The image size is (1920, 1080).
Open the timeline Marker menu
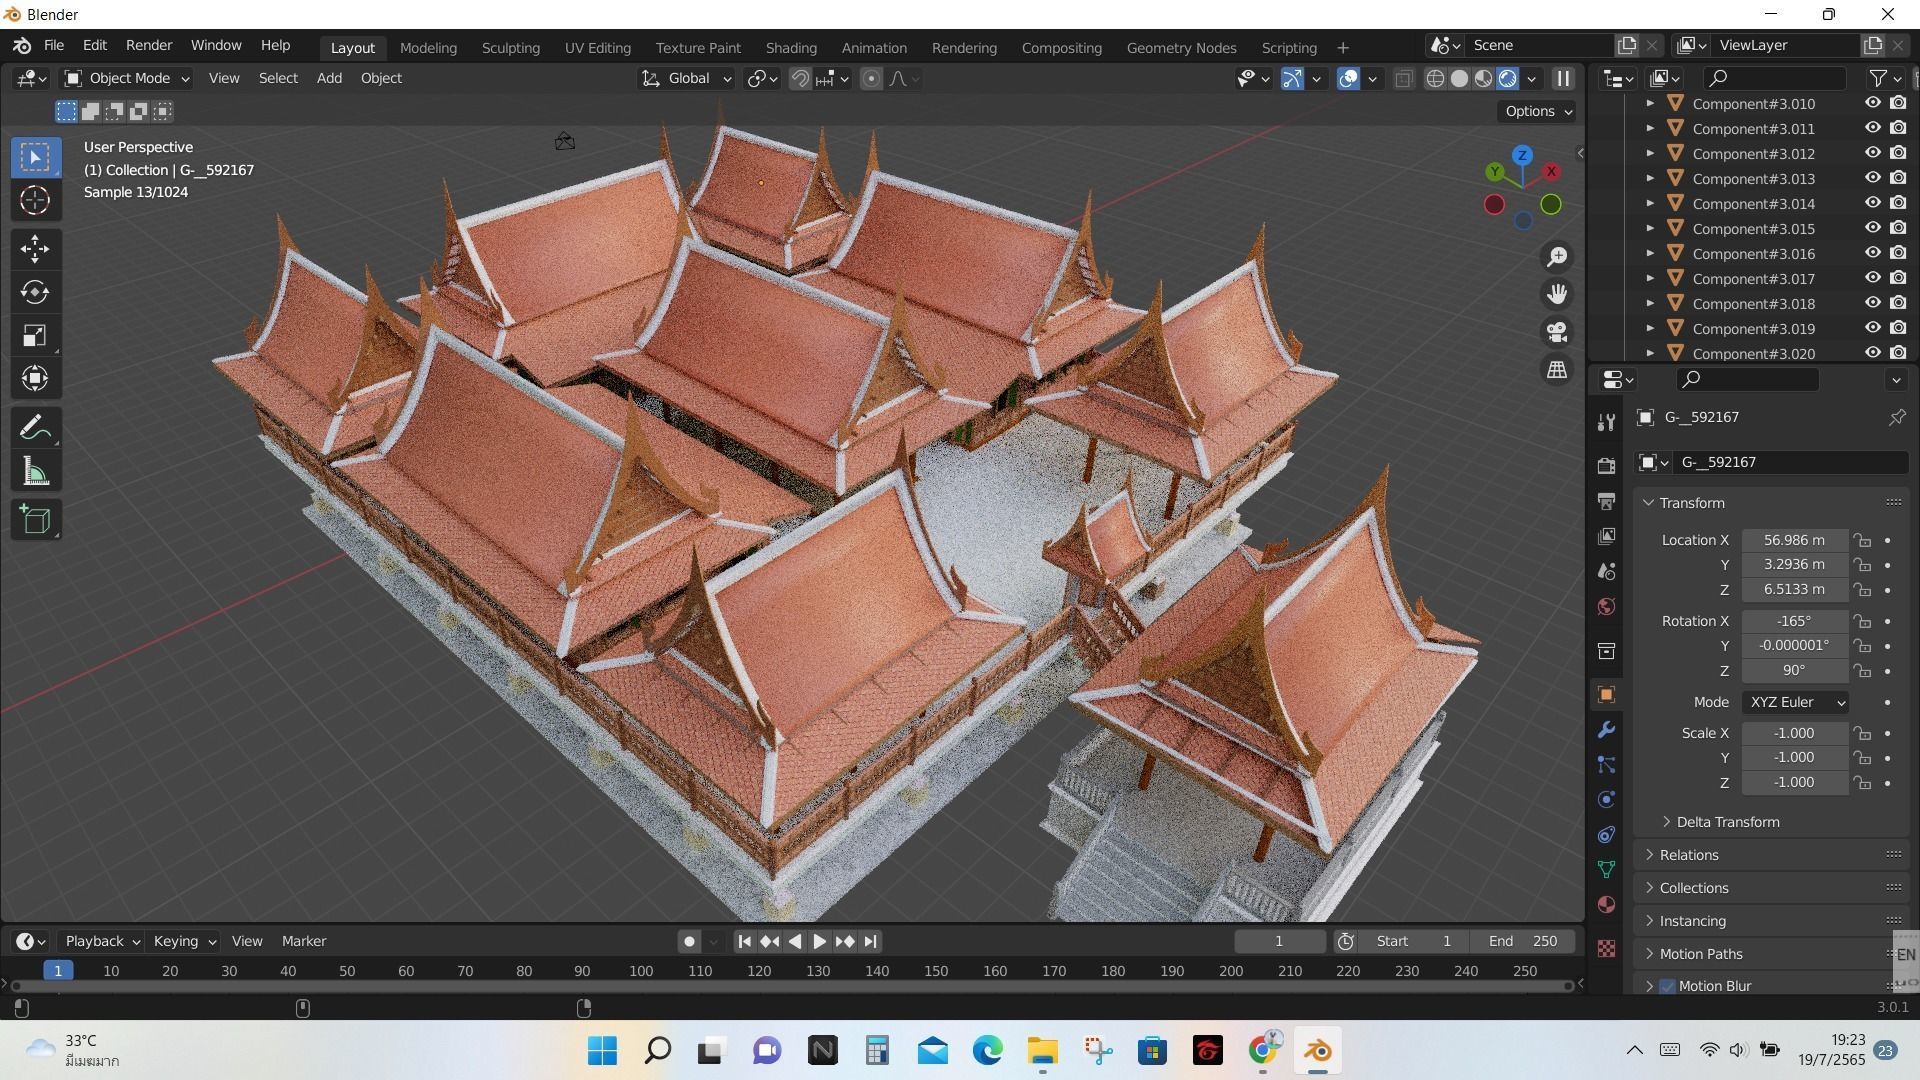[304, 941]
